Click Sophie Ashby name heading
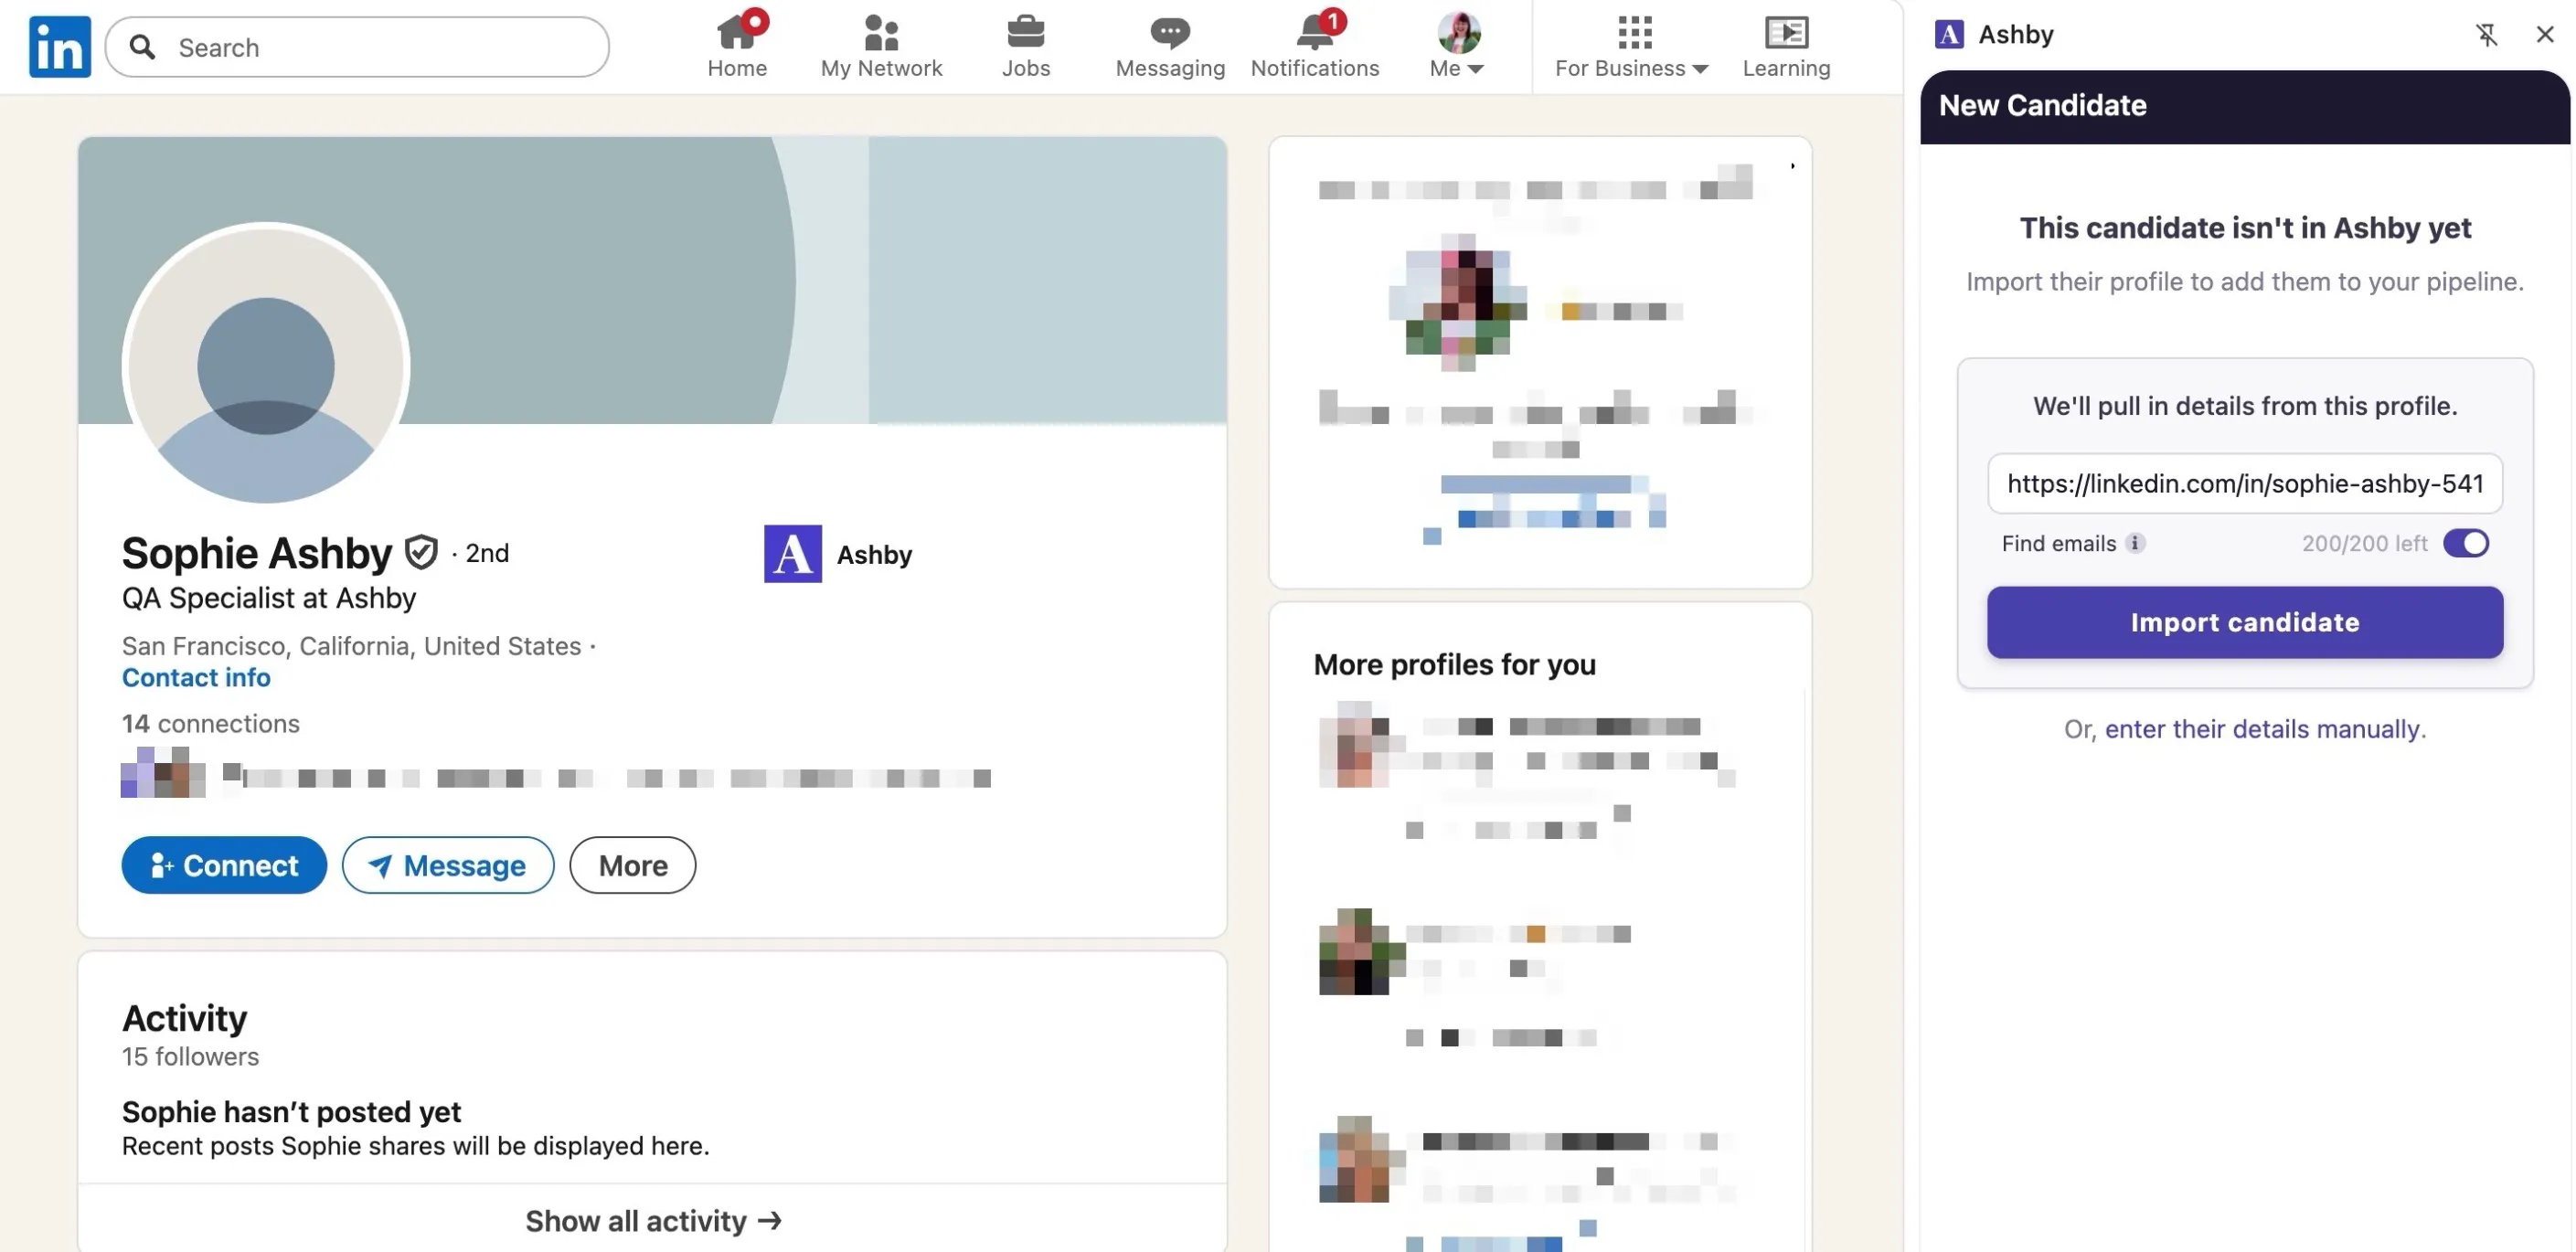Screen dimensions: 2576x1252 [x=257, y=552]
